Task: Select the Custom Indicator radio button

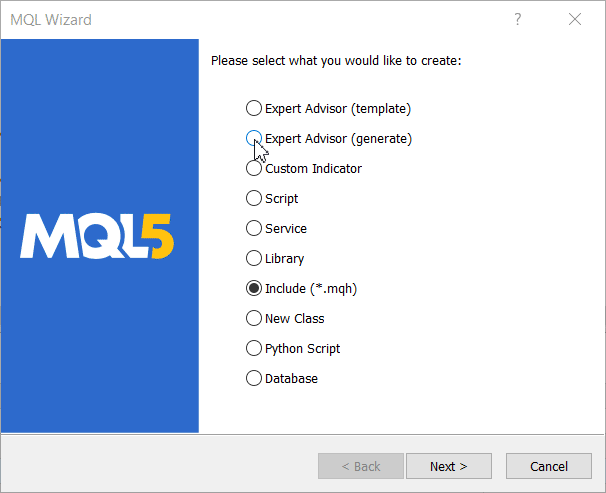Action: pos(254,168)
